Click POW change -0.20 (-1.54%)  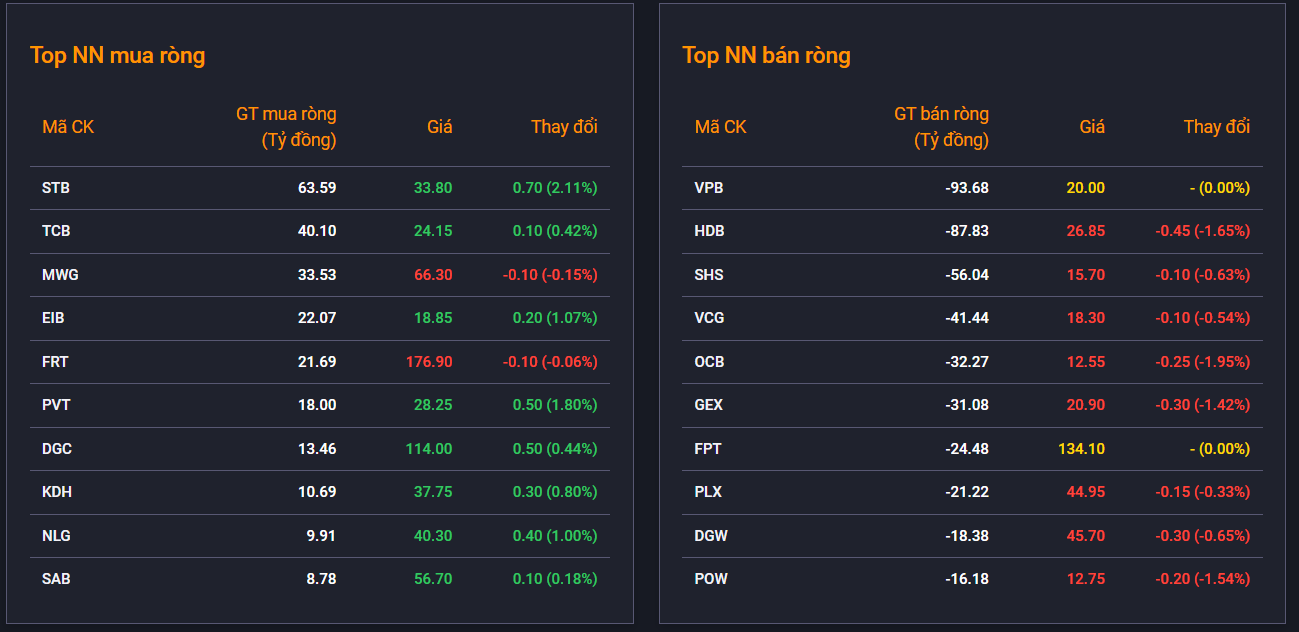1203,579
